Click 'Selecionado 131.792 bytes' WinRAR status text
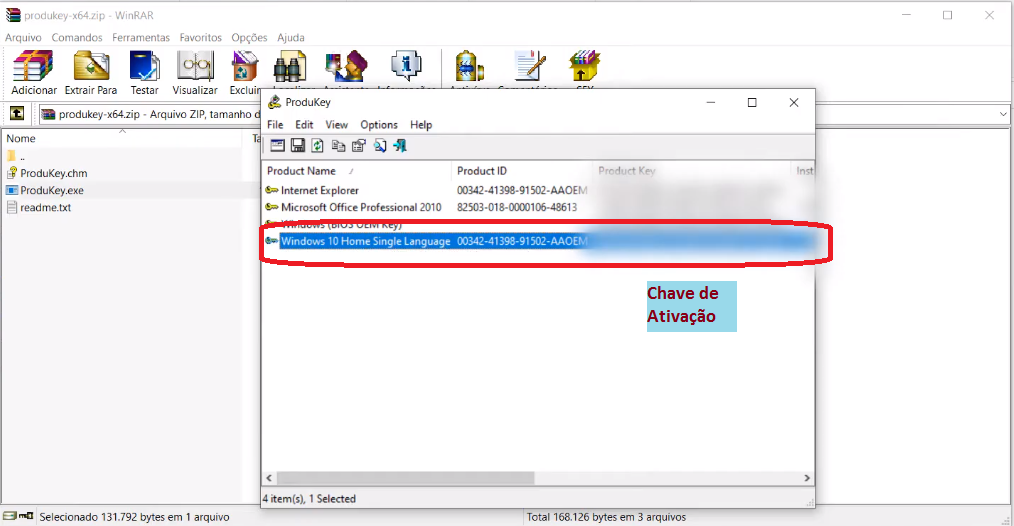Image resolution: width=1014 pixels, height=526 pixels. 135,517
